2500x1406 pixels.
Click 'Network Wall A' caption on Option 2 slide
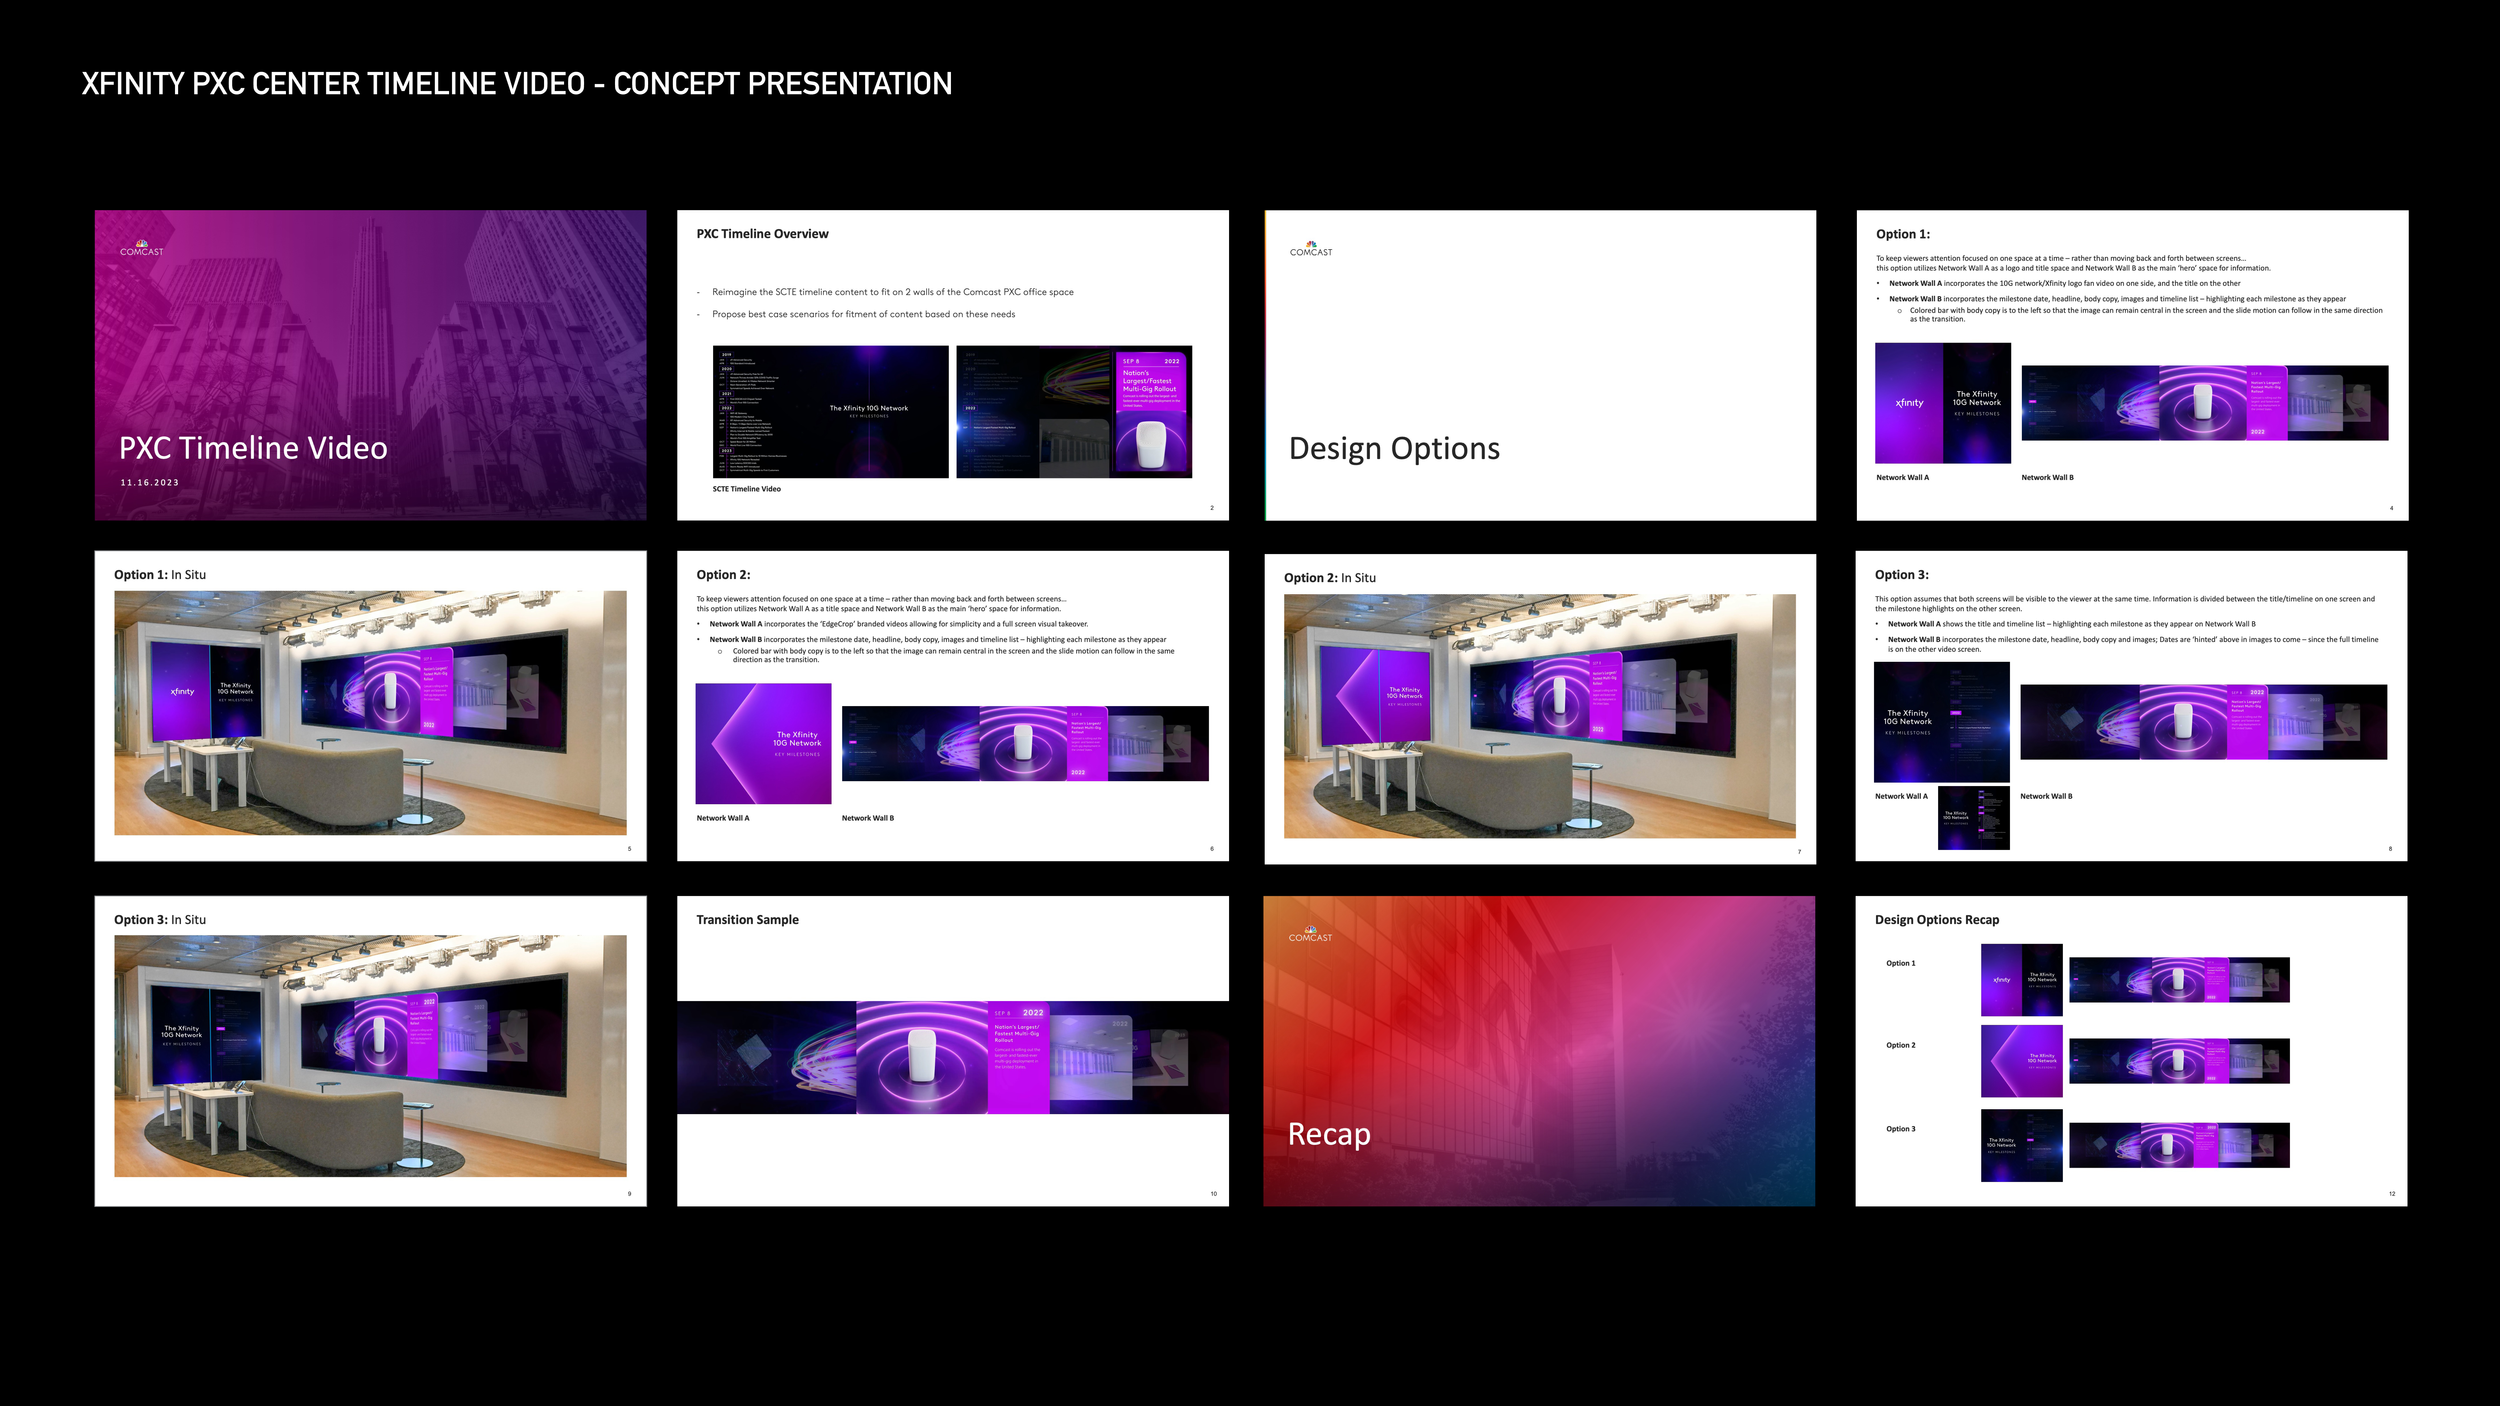[723, 818]
